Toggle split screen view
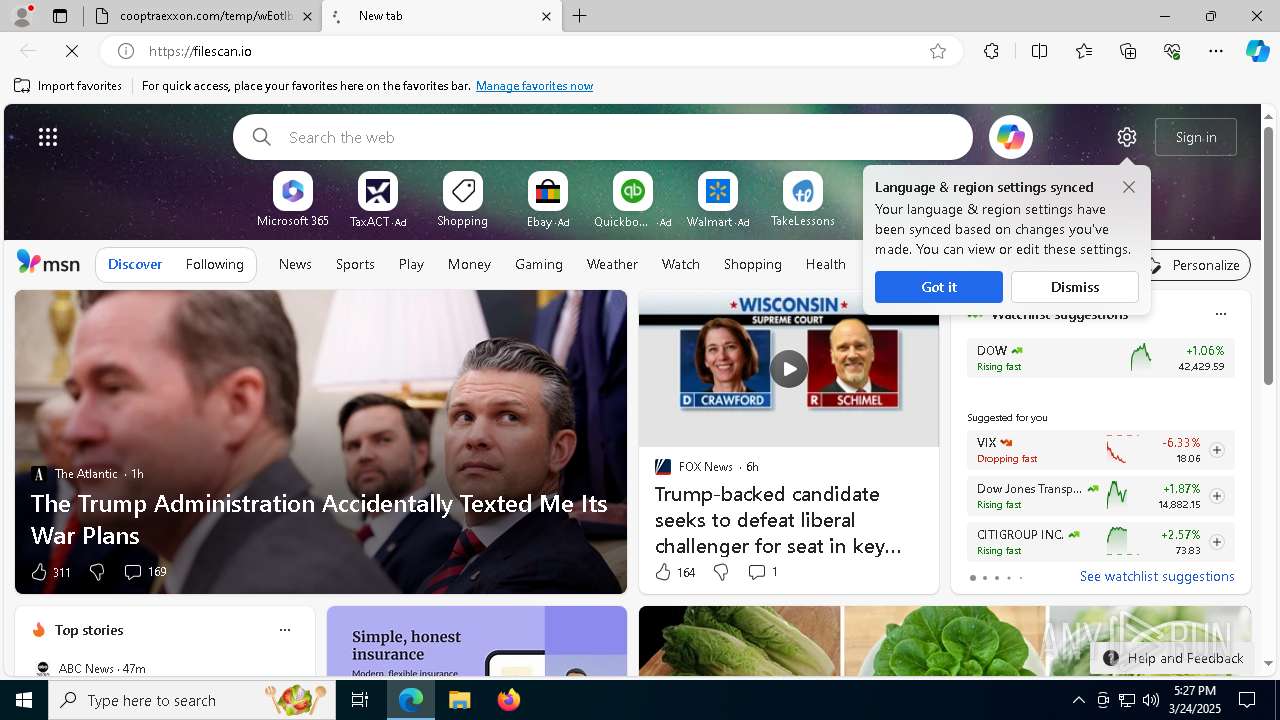The width and height of the screenshot is (1280, 720). click(1039, 51)
